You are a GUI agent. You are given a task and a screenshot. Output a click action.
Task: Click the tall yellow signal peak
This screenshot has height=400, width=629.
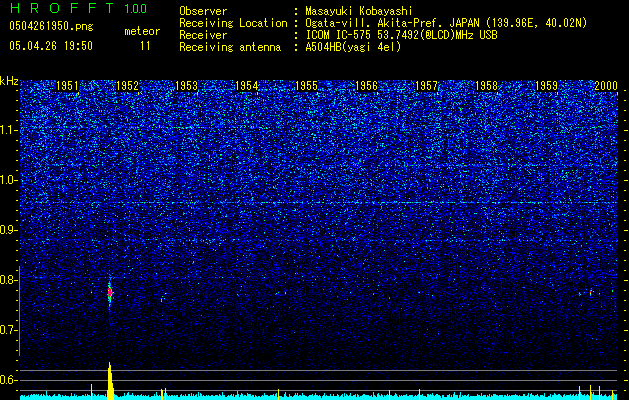(x=110, y=380)
